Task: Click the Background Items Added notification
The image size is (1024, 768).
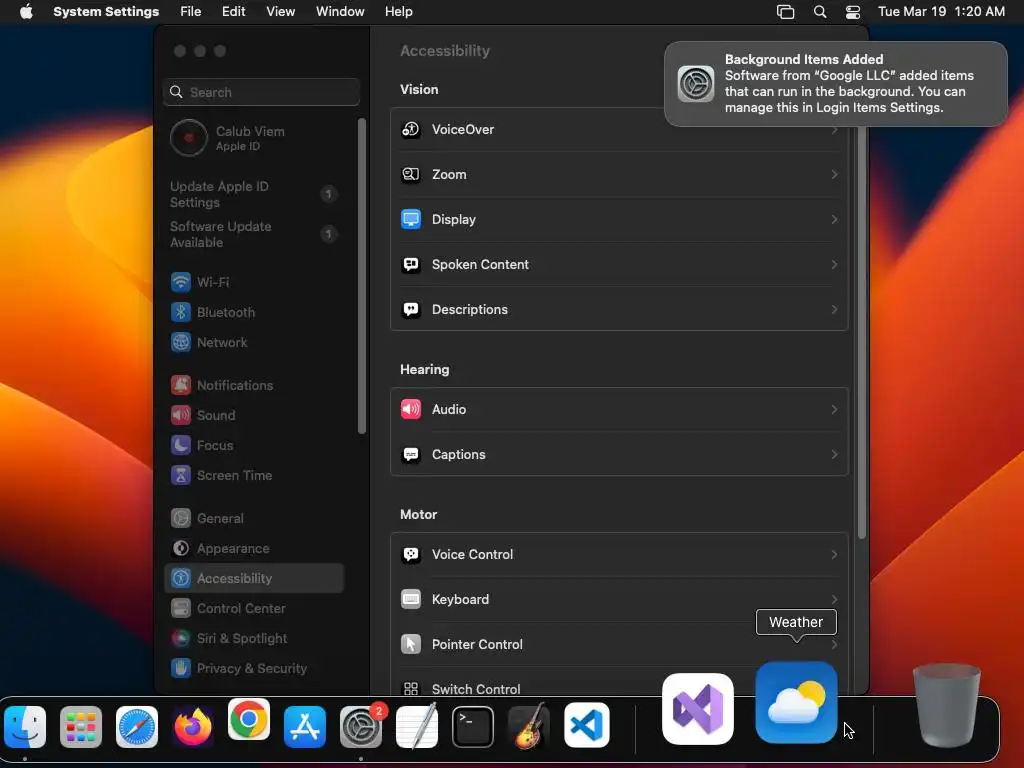Action: (x=835, y=84)
